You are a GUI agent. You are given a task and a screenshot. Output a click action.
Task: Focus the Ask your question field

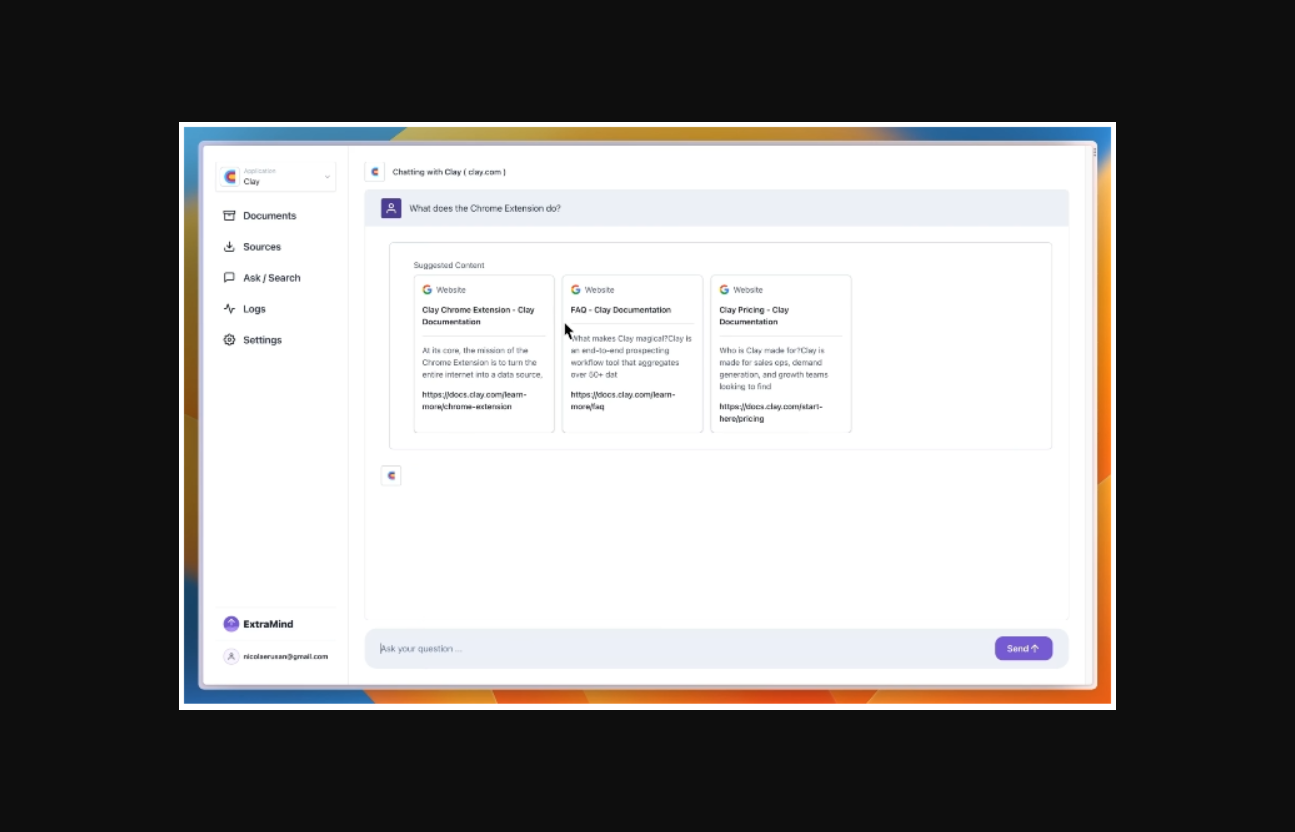(x=680, y=649)
